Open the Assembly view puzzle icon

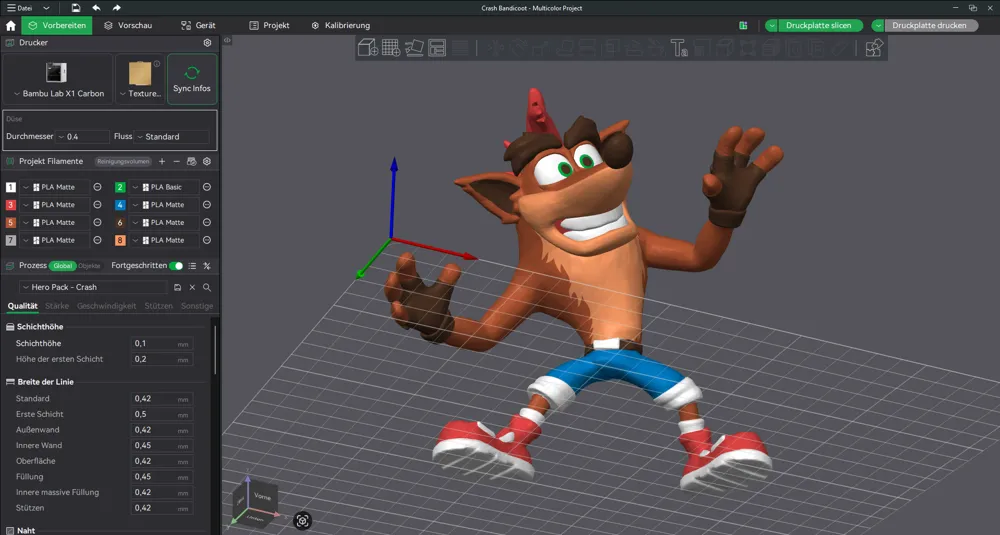tap(874, 48)
